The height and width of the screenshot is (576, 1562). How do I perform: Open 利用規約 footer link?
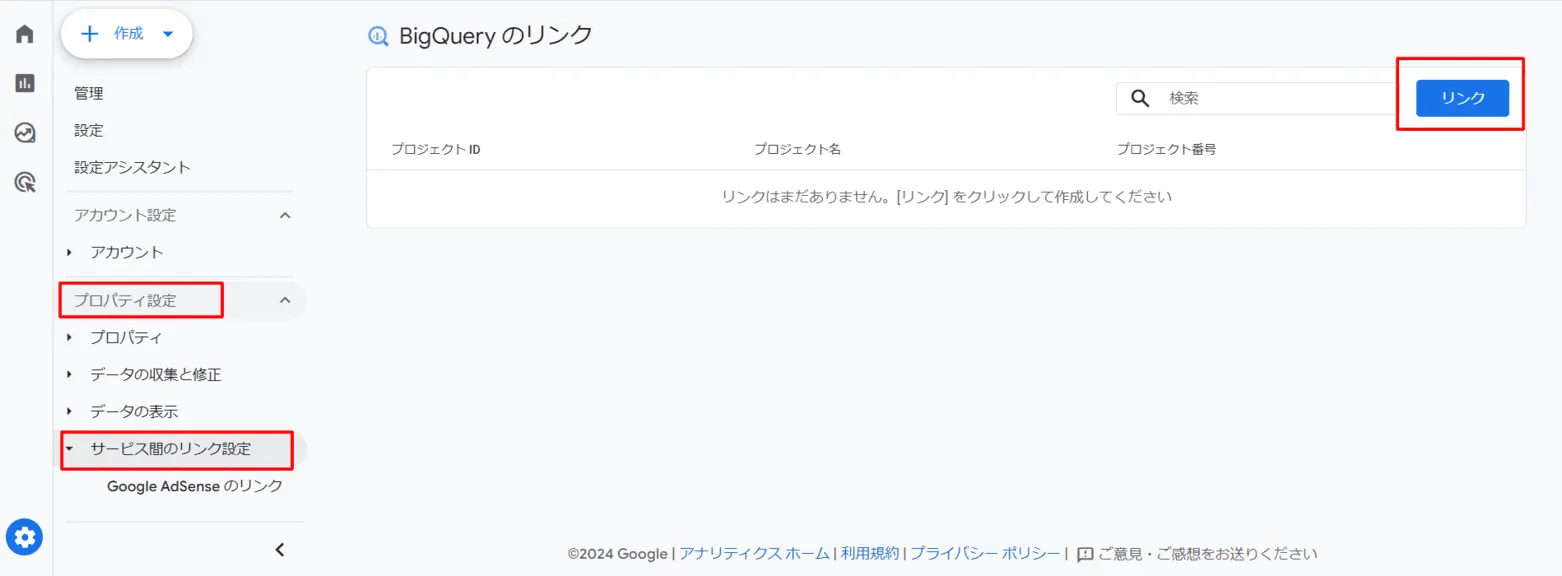click(x=870, y=553)
